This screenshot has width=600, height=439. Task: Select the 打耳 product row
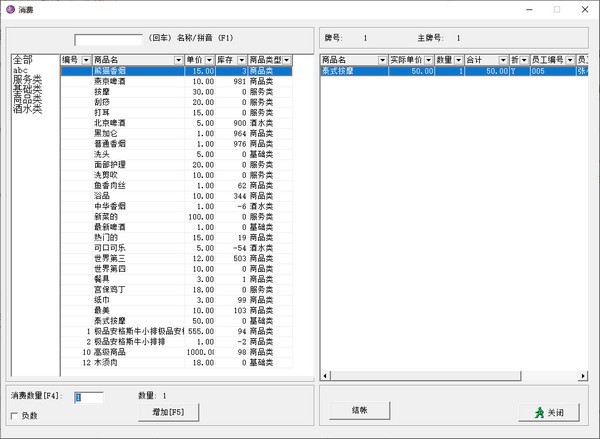click(177, 113)
